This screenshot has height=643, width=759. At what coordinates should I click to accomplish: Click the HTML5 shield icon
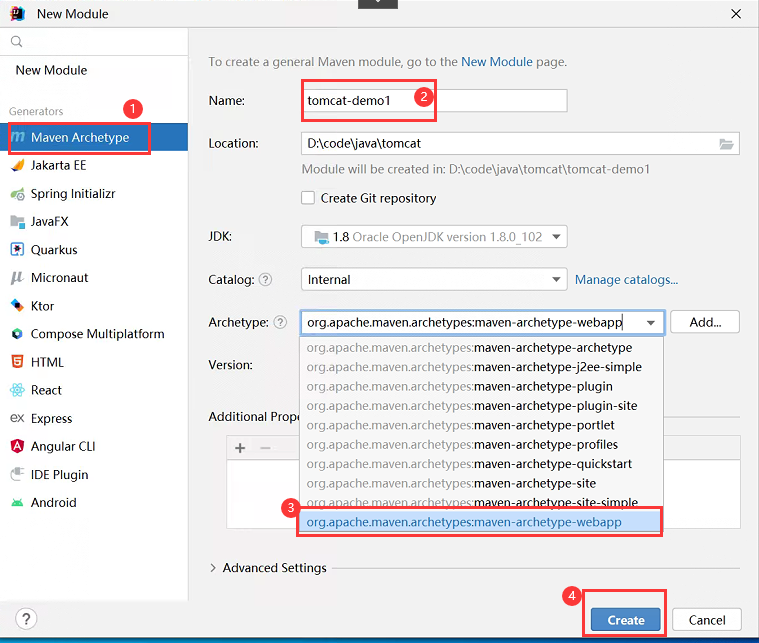(17, 362)
